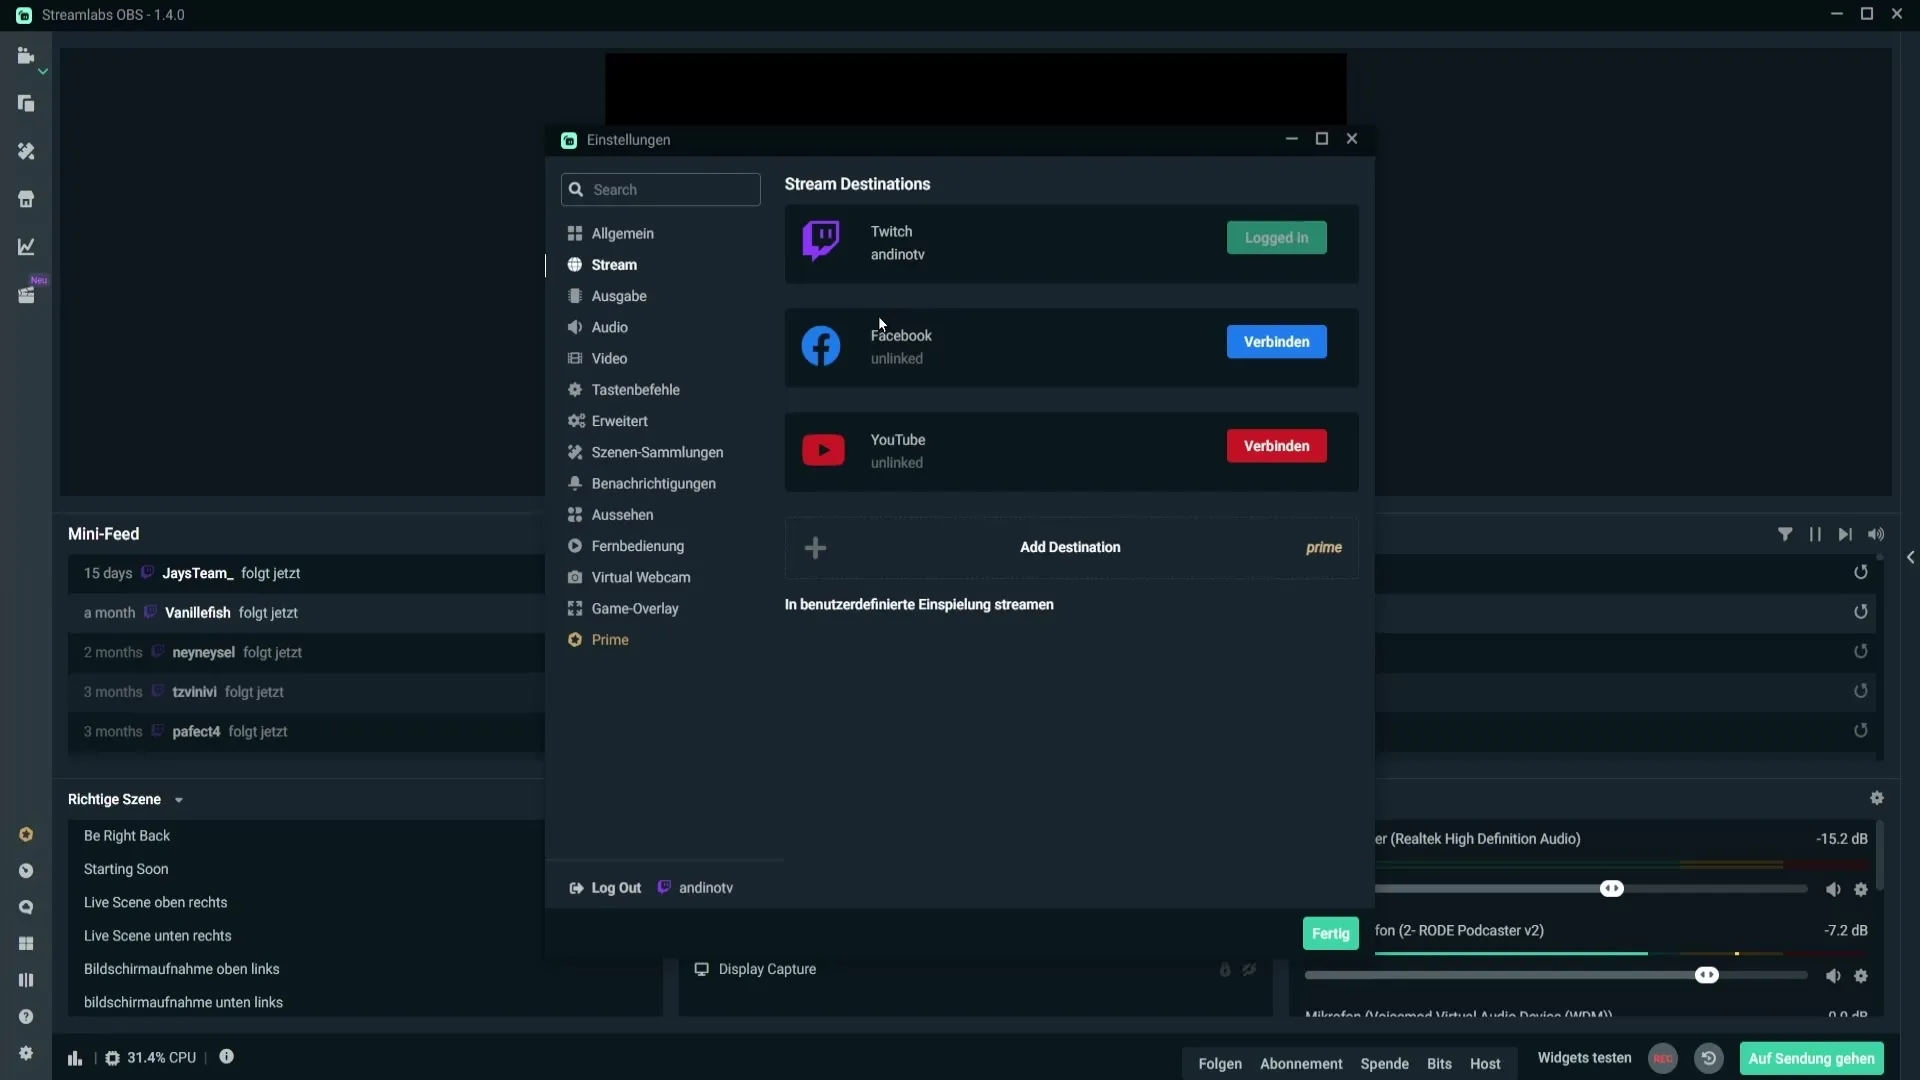Image resolution: width=1920 pixels, height=1080 pixels.
Task: Replay the Vanillefish follow alert
Action: 1860,612
